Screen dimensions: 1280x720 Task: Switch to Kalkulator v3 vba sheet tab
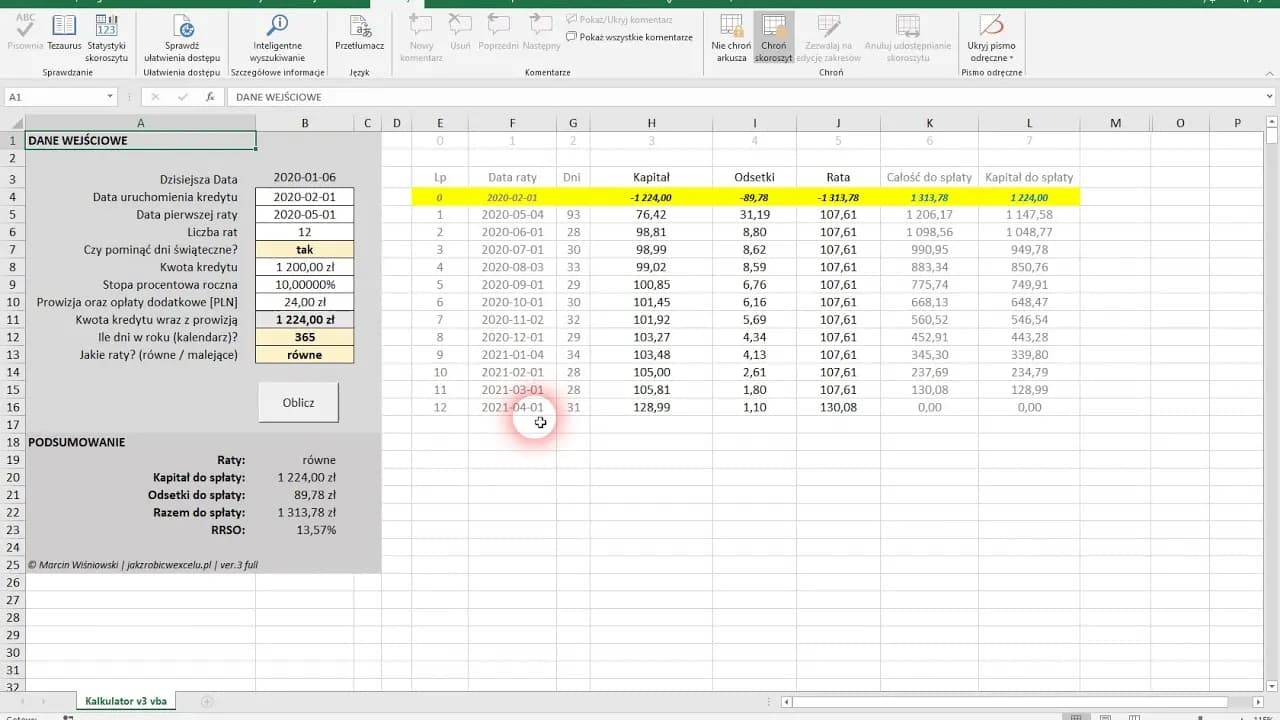(x=126, y=702)
